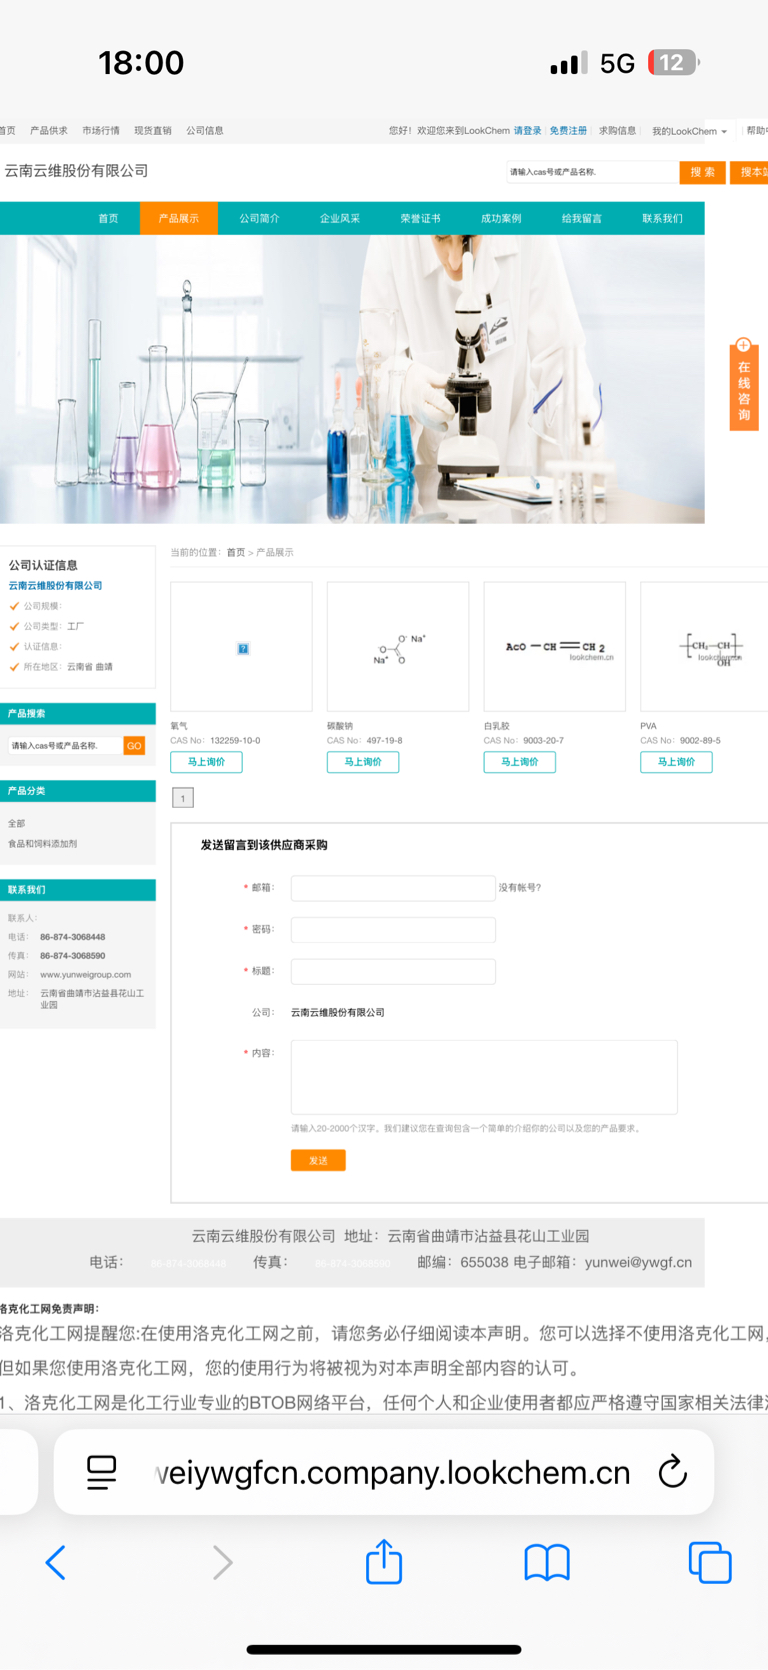Click the 碳酸钠 product name
The height and width of the screenshot is (1670, 768).
coord(340,726)
